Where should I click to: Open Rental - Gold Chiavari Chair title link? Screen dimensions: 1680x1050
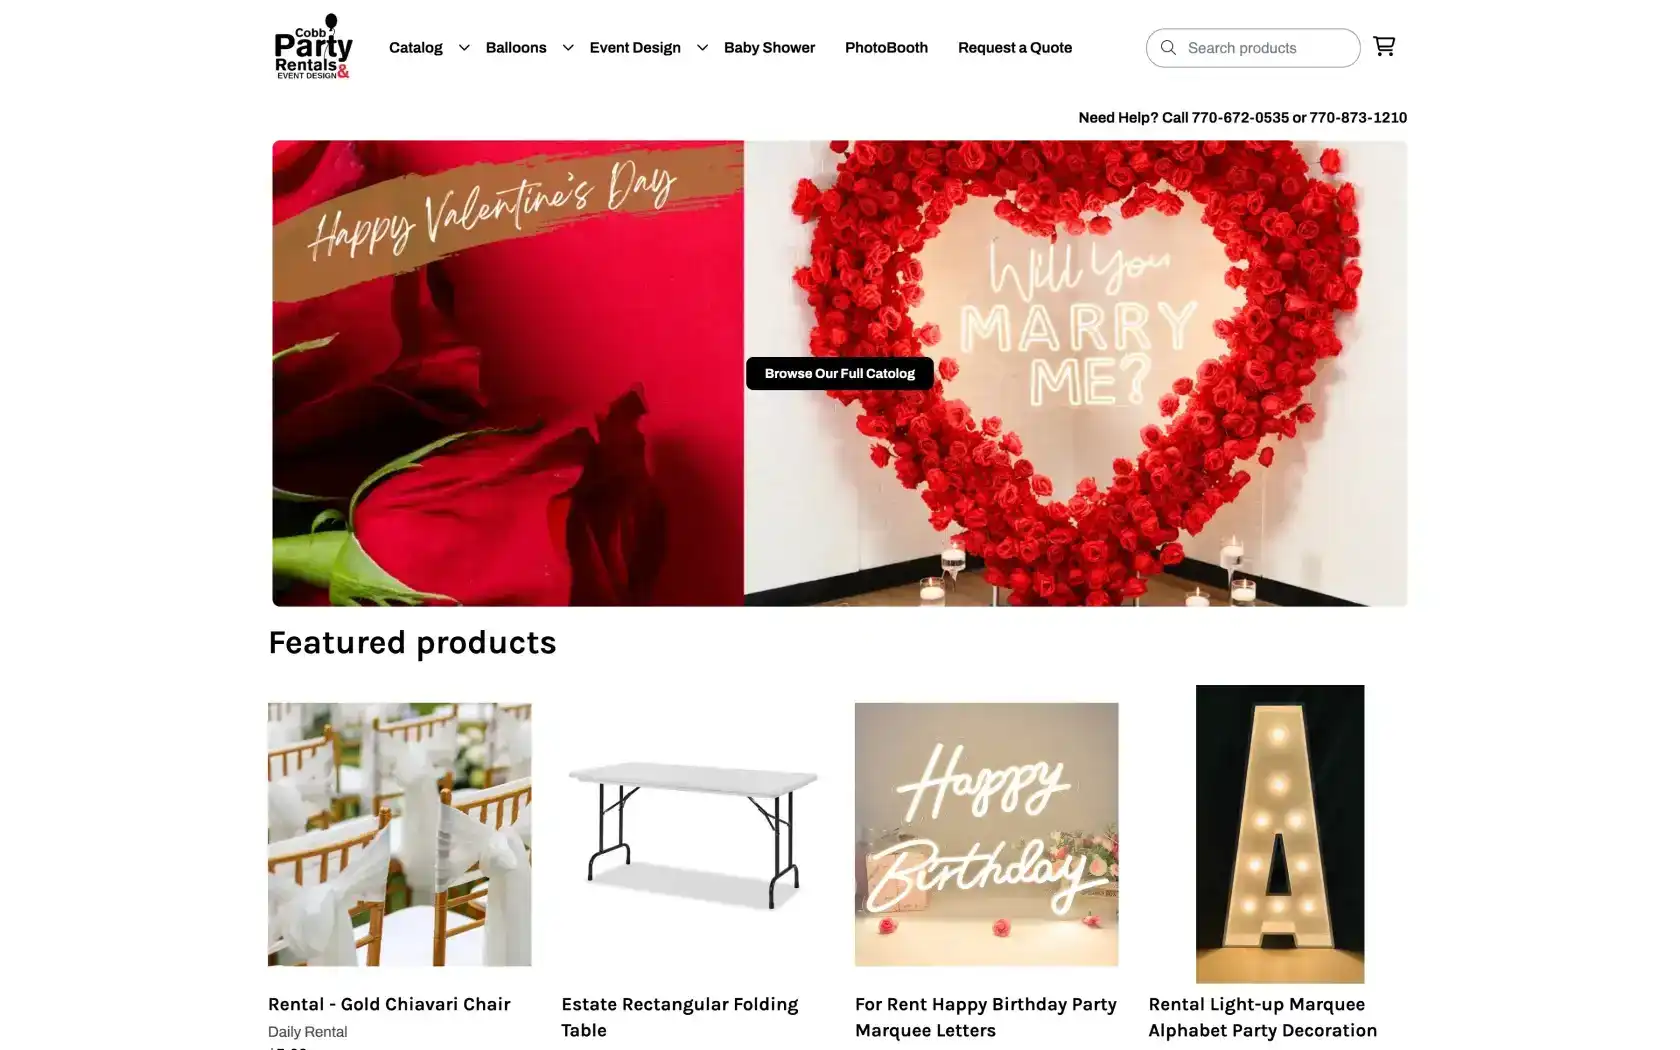(x=389, y=1004)
